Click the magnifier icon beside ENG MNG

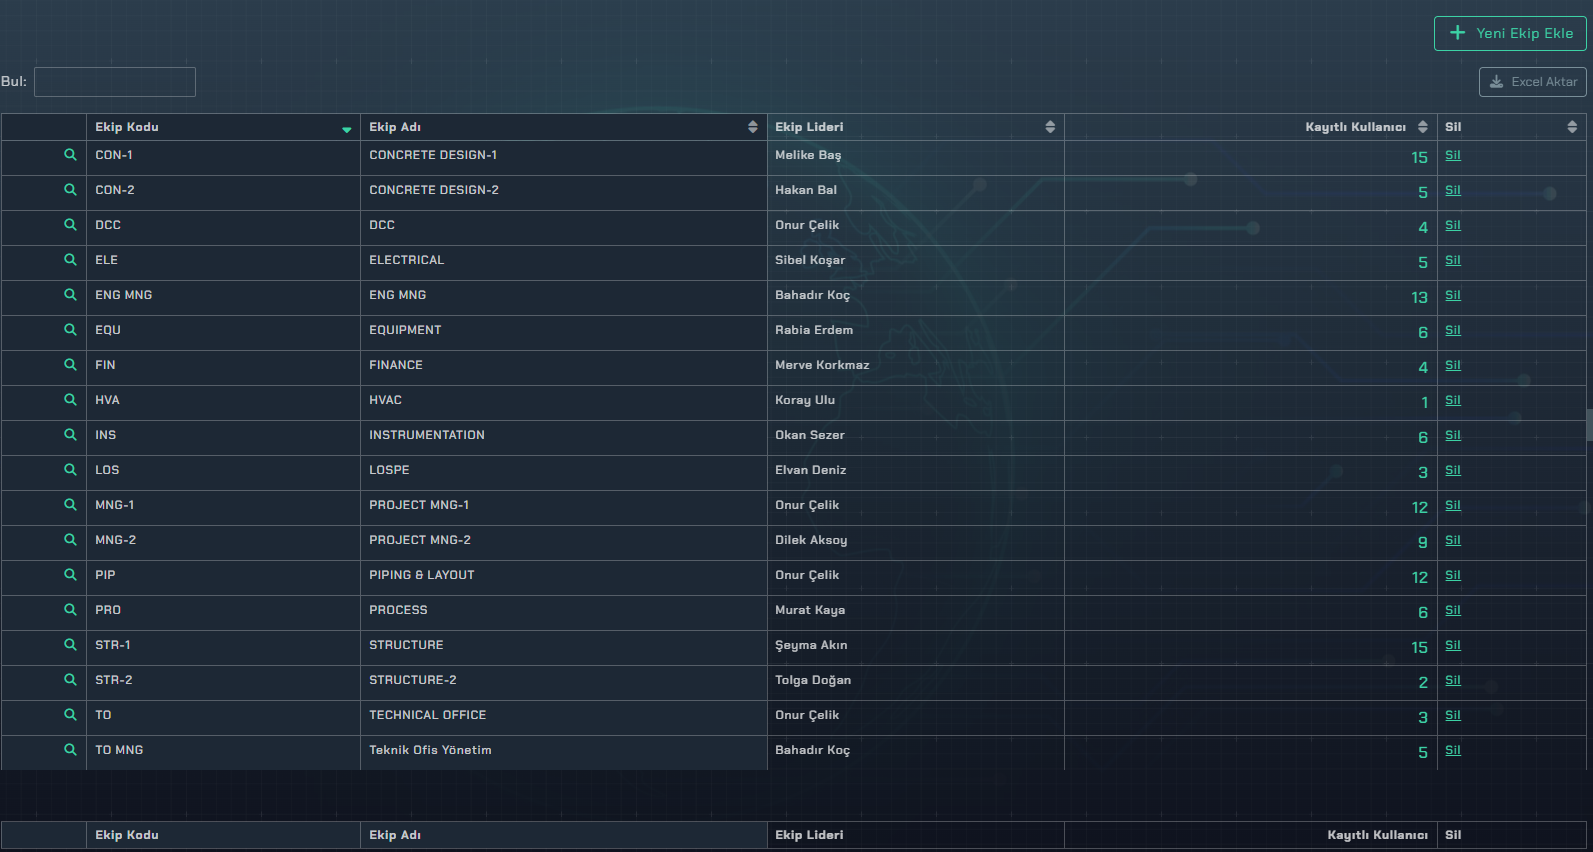point(70,295)
